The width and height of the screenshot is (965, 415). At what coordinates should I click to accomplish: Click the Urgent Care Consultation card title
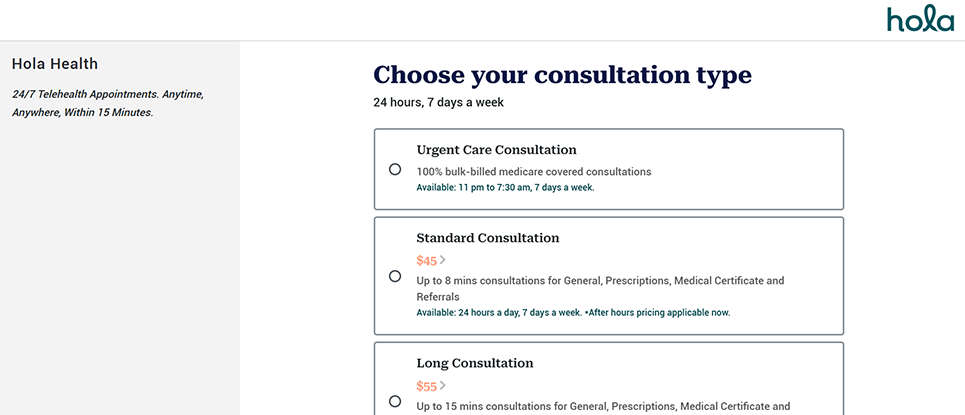point(496,150)
